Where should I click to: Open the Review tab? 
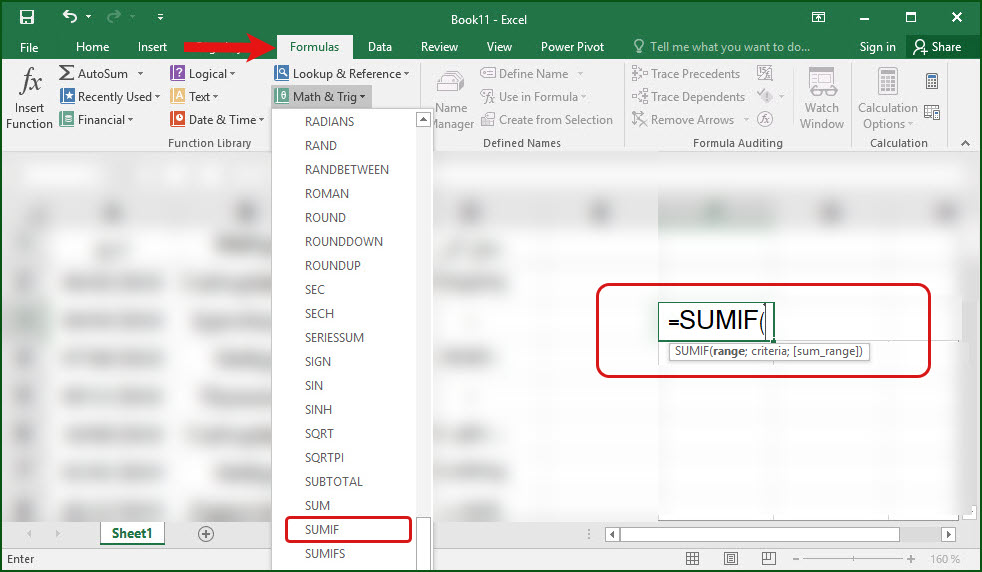[439, 47]
